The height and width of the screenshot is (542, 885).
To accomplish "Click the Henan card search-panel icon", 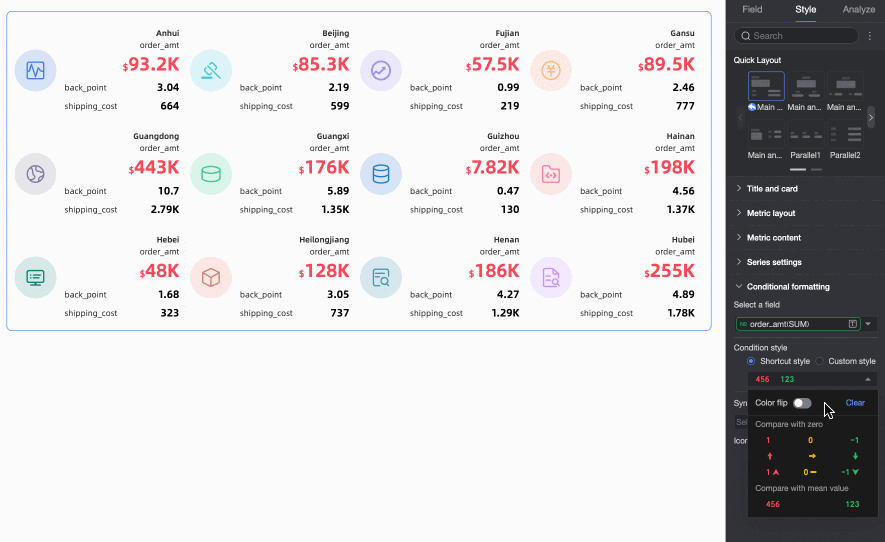I will coord(381,277).
